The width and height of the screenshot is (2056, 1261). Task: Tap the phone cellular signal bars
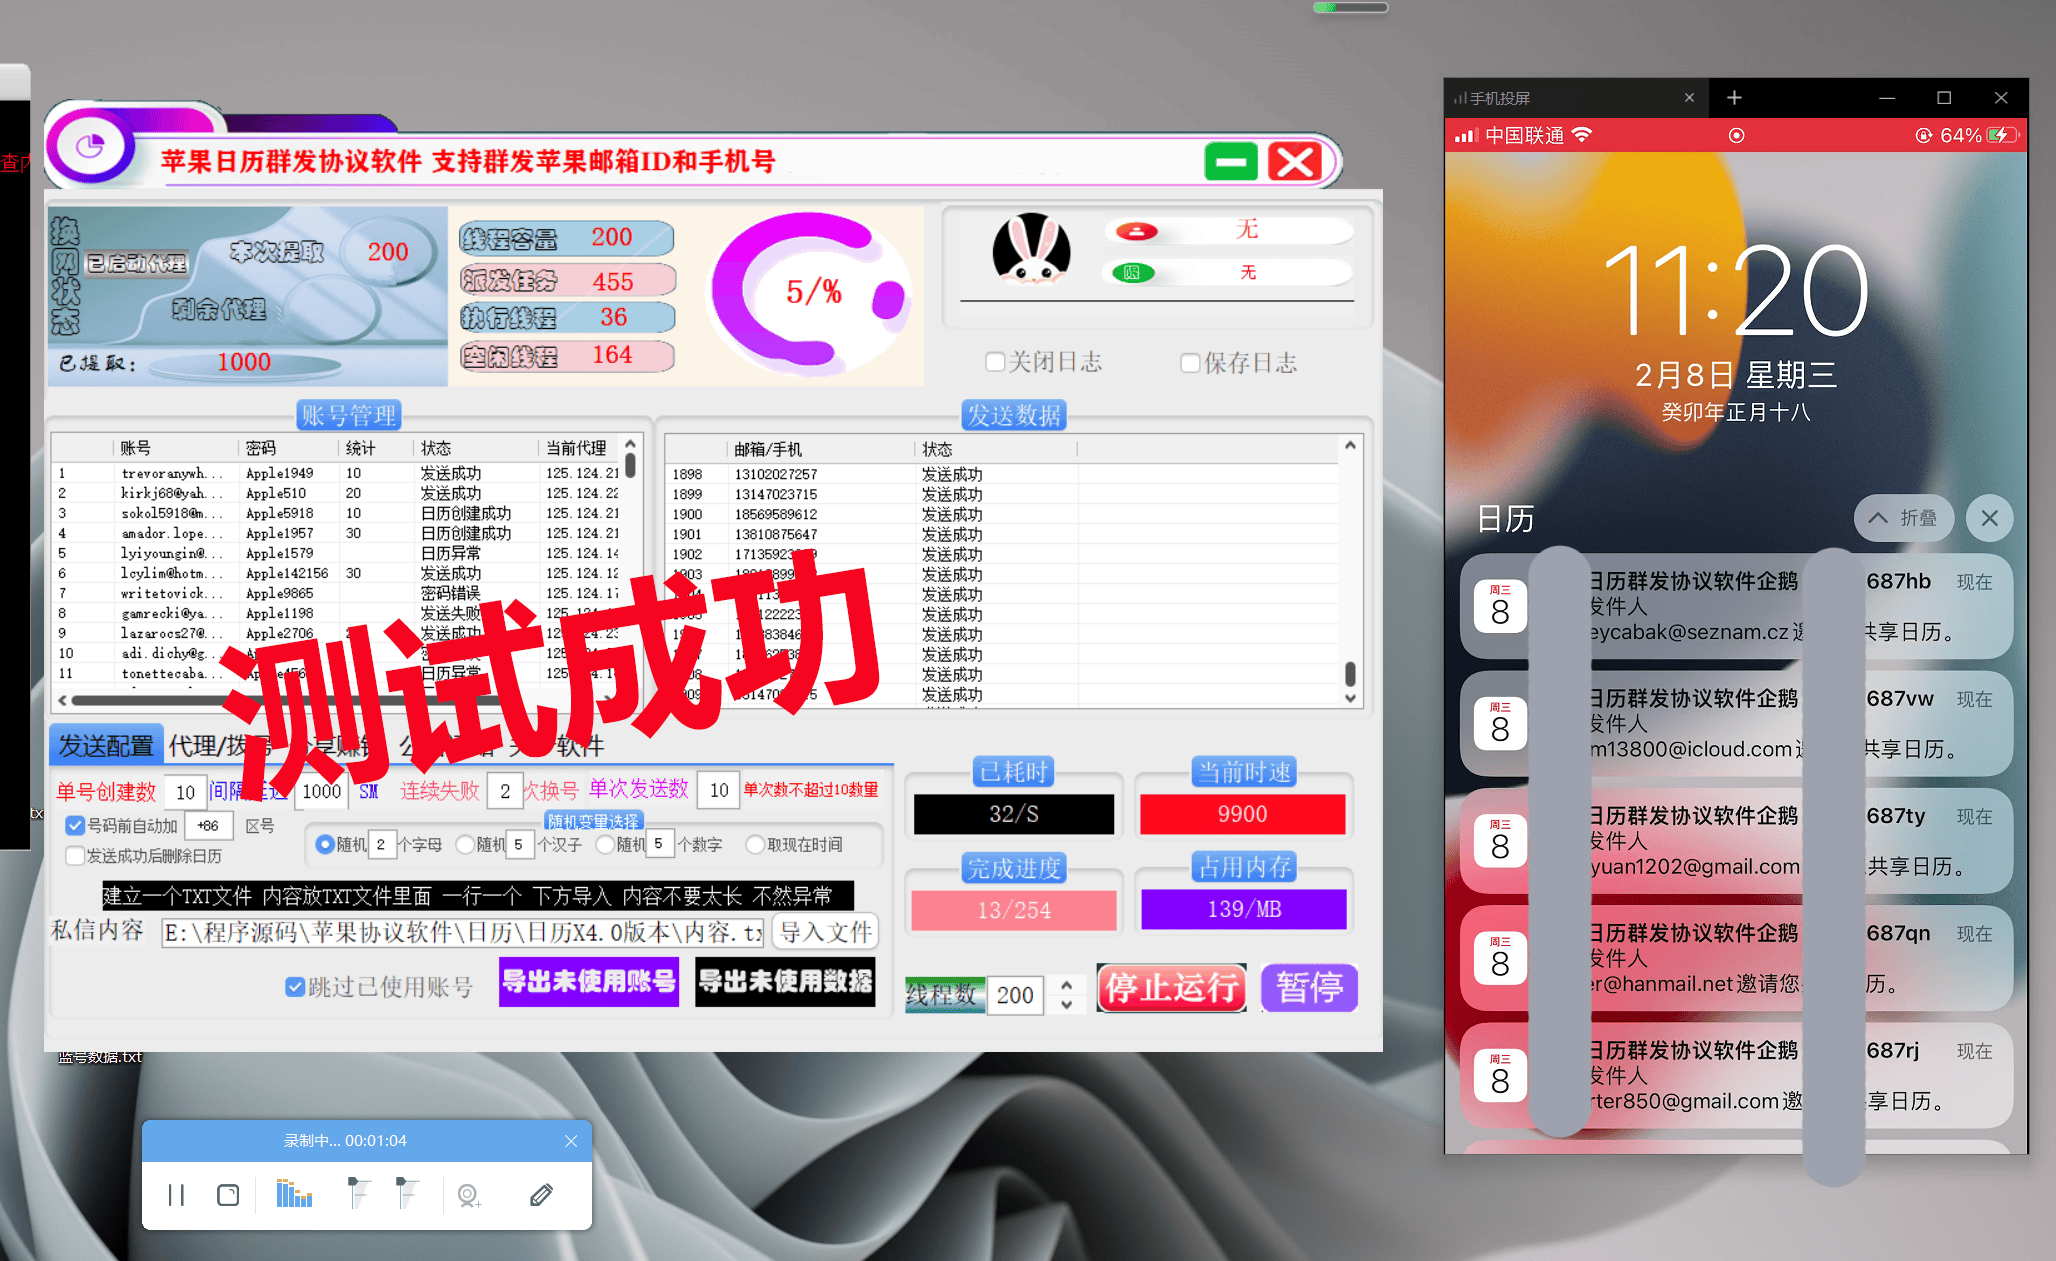1466,135
